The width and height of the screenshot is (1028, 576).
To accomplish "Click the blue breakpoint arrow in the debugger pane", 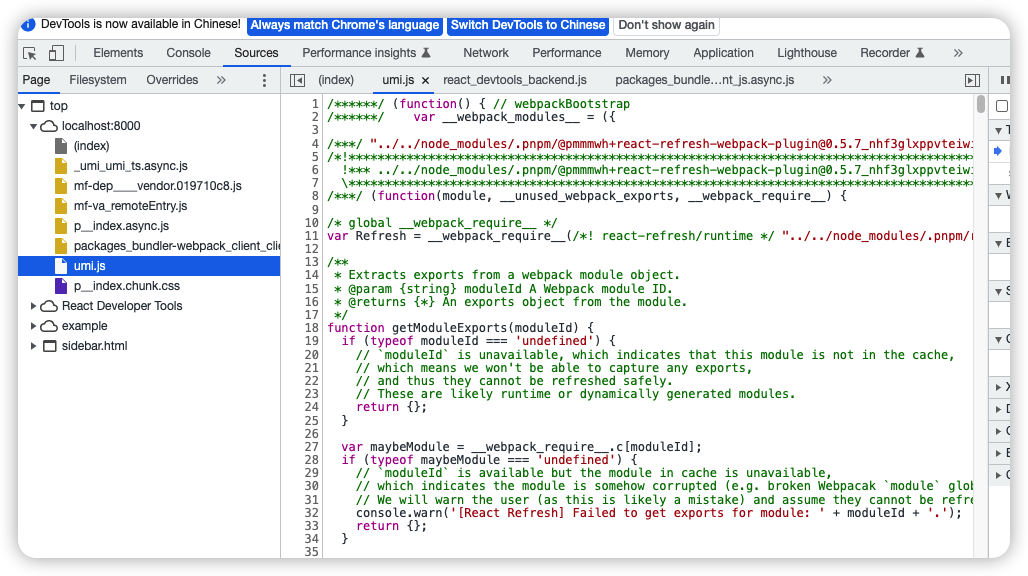I will pyautogui.click(x=998, y=151).
